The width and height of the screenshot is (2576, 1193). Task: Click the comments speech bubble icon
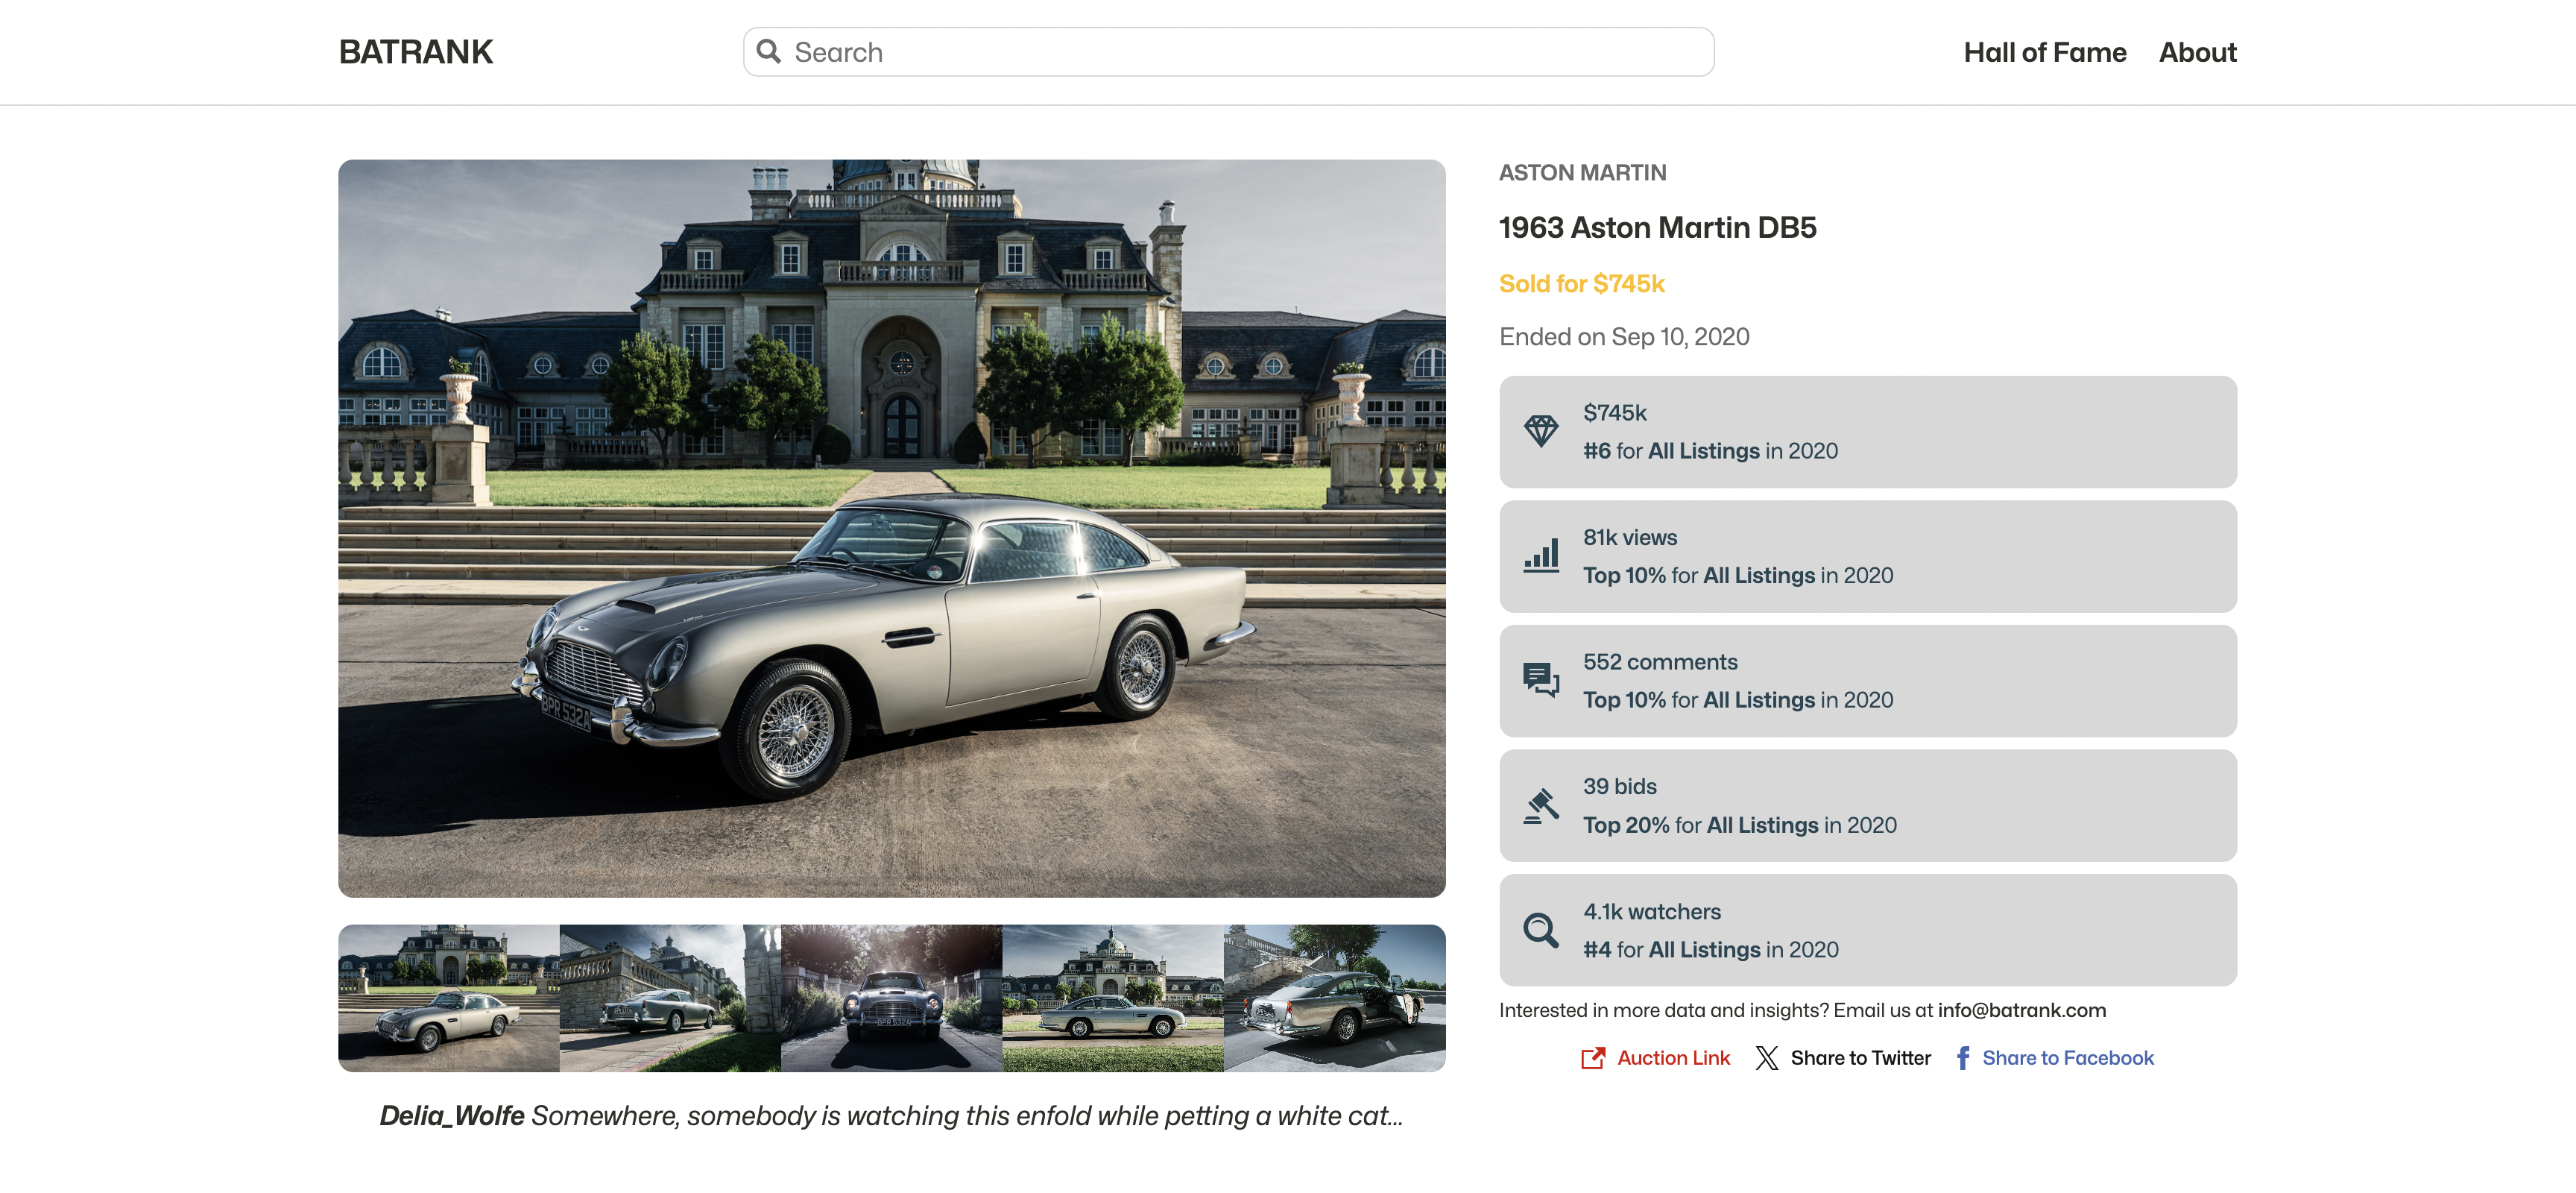click(1540, 680)
